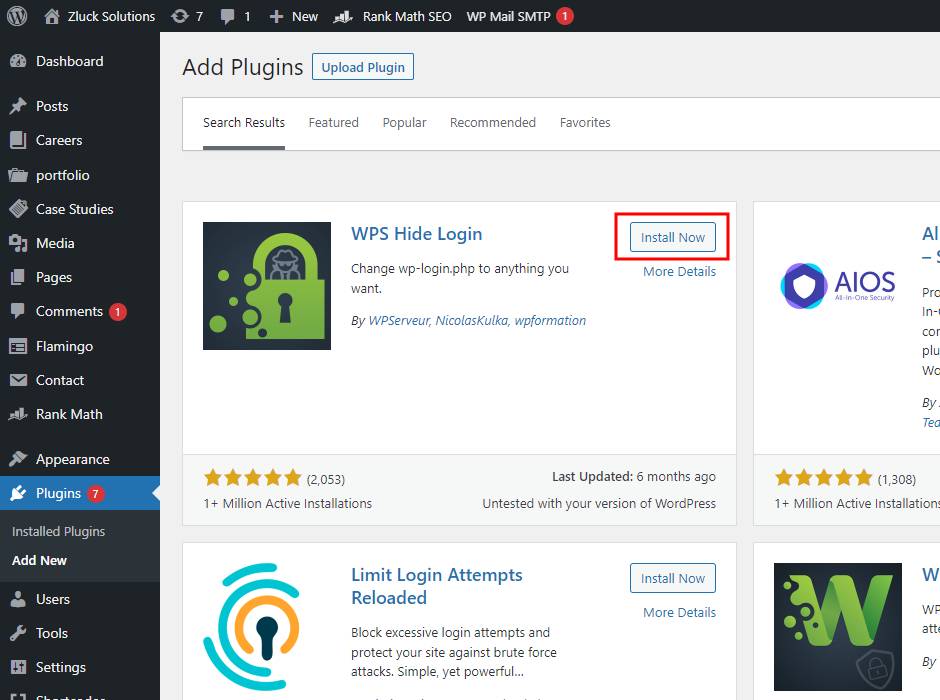This screenshot has height=700, width=940.
Task: Click the Posts pin icon
Action: [x=19, y=106]
